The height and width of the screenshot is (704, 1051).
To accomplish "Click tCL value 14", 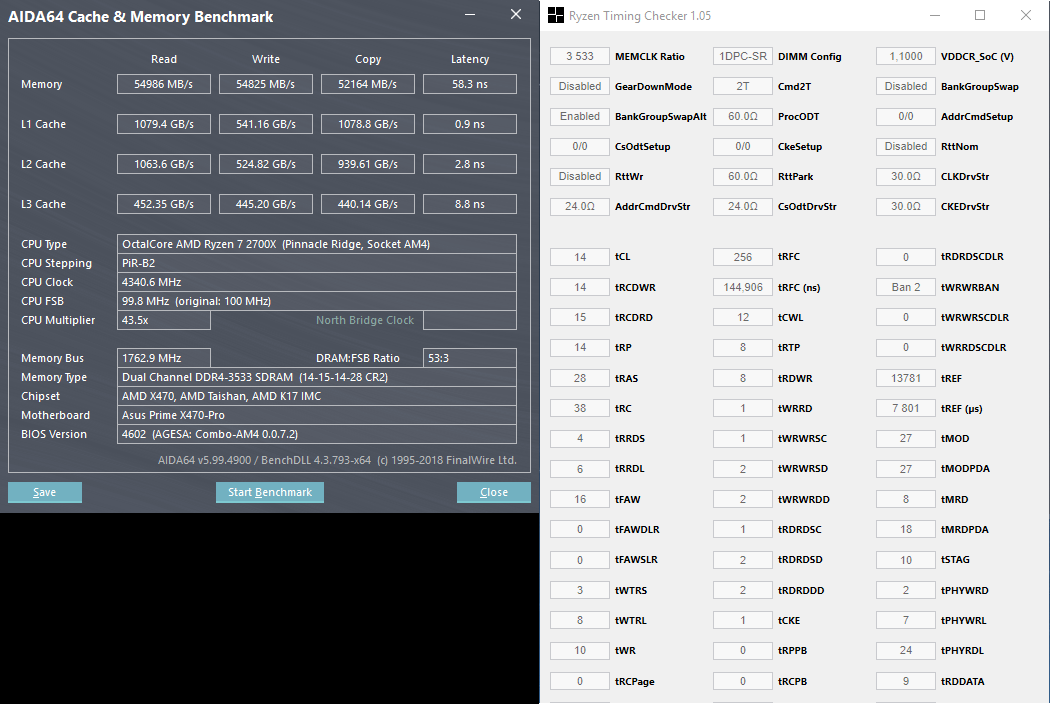I will [580, 257].
